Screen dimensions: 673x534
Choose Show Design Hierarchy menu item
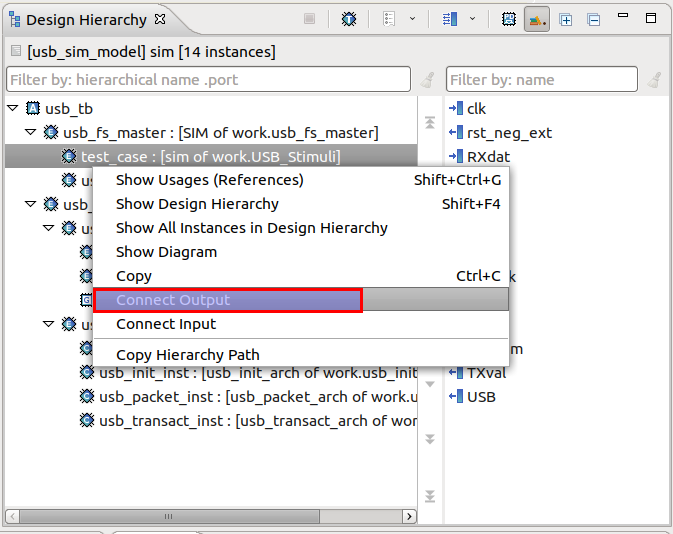(x=301, y=204)
